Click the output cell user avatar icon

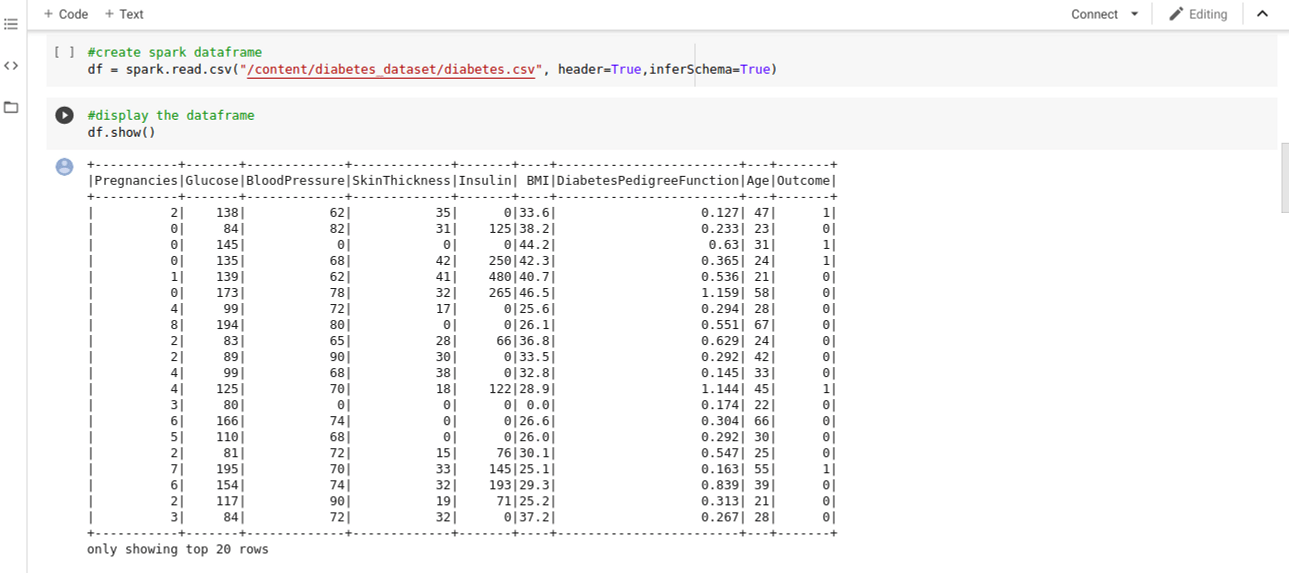pyautogui.click(x=64, y=166)
